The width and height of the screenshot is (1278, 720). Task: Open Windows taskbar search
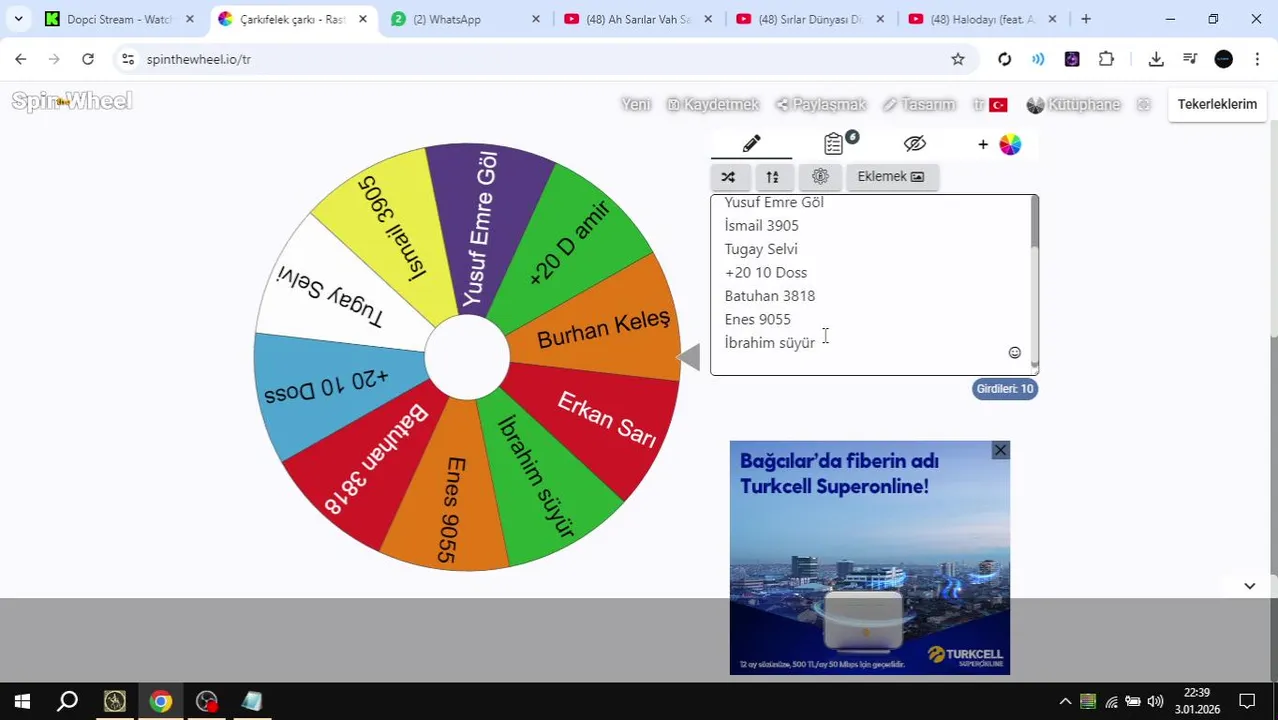tap(67, 701)
